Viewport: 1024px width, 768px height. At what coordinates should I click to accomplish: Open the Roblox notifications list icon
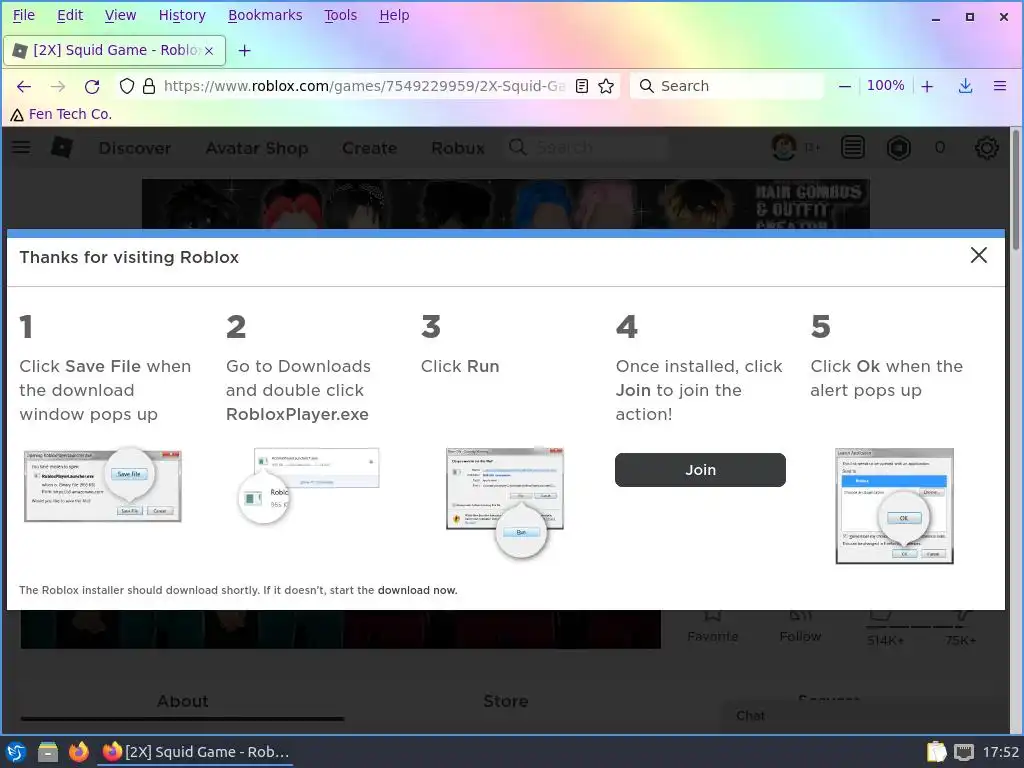tap(852, 148)
